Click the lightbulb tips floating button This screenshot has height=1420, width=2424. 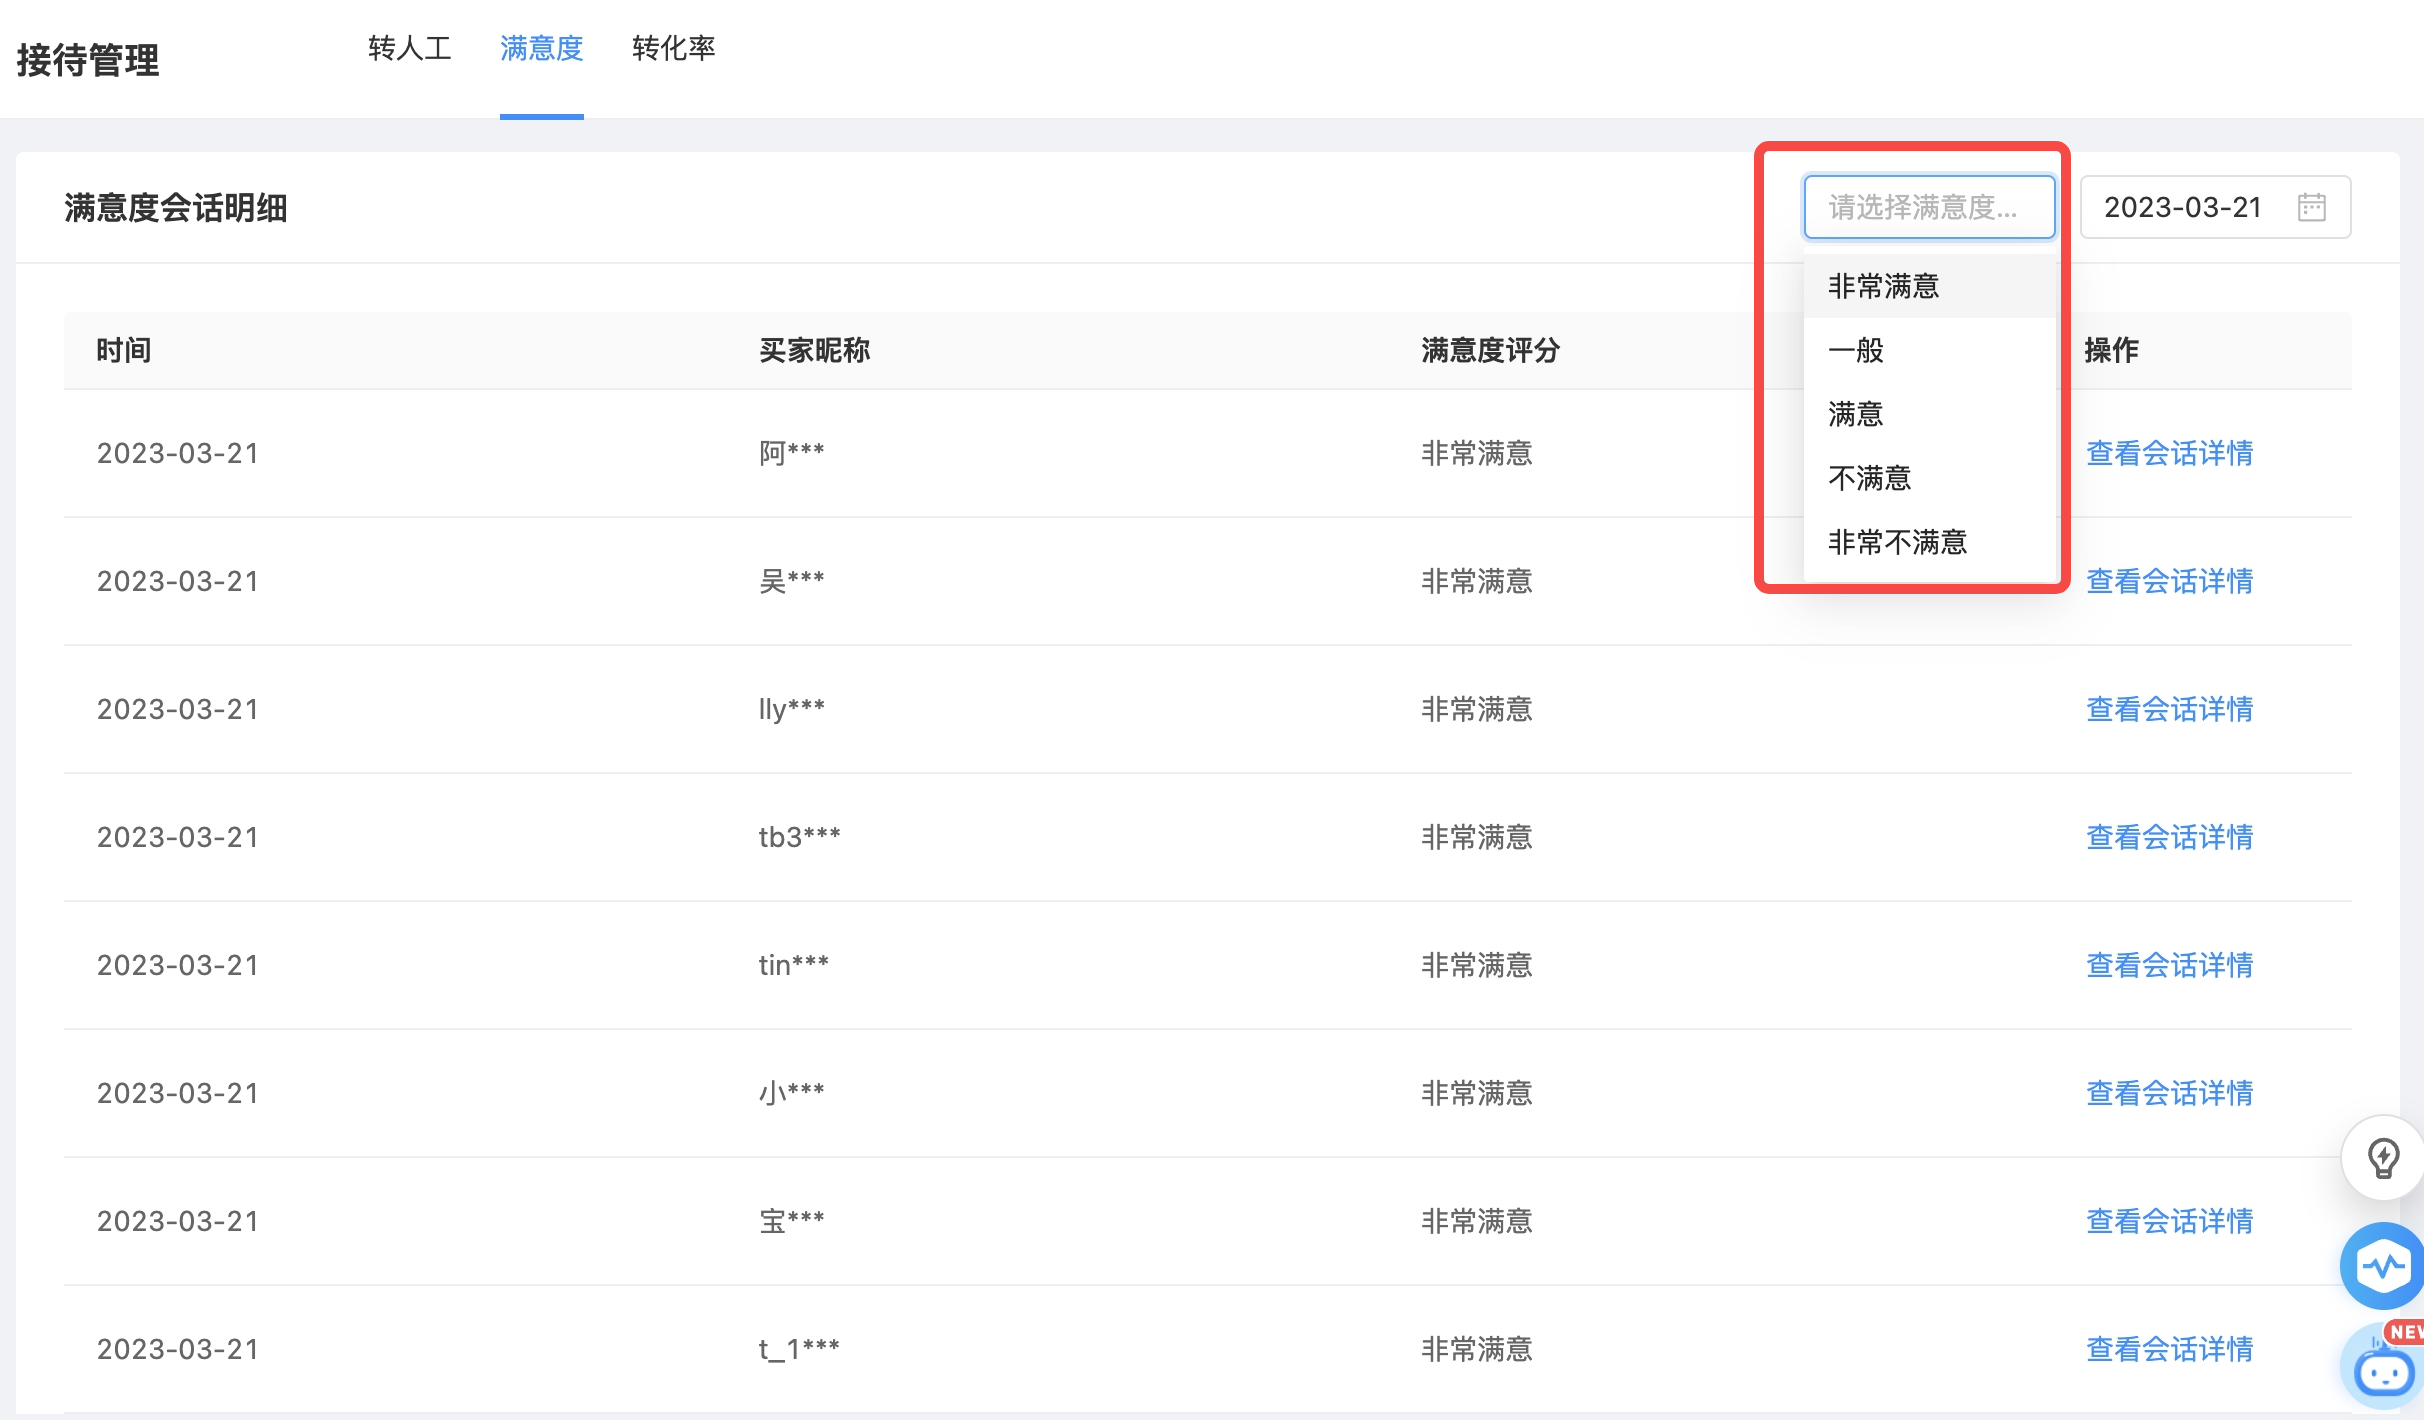click(2383, 1158)
